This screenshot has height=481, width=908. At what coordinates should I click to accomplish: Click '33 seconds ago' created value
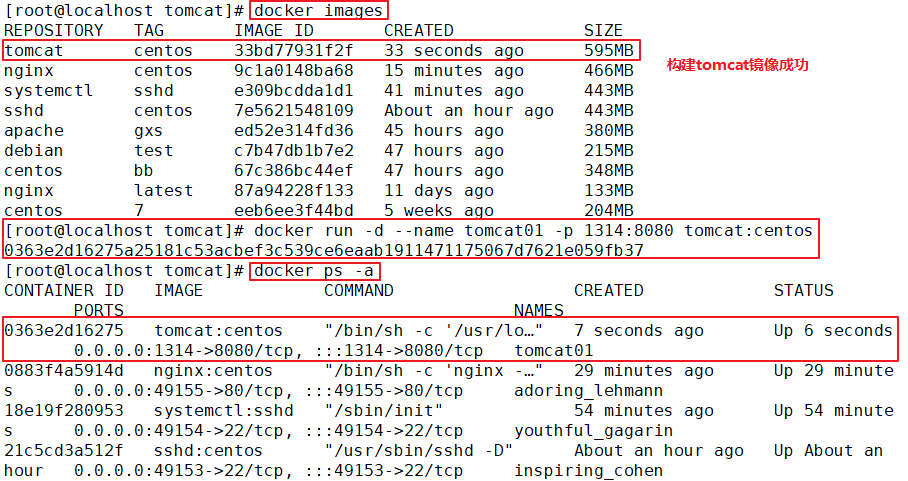pos(453,50)
